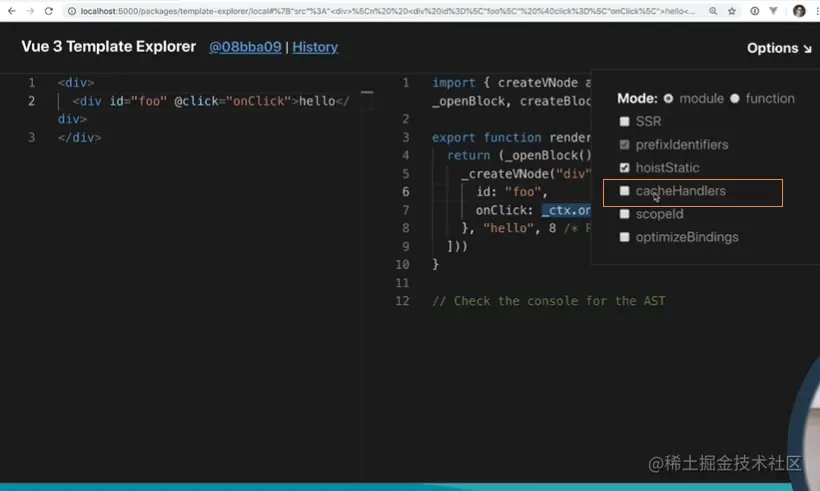Image resolution: width=820 pixels, height=491 pixels.
Task: Click the circular extension icon beside the star
Action: (755, 11)
